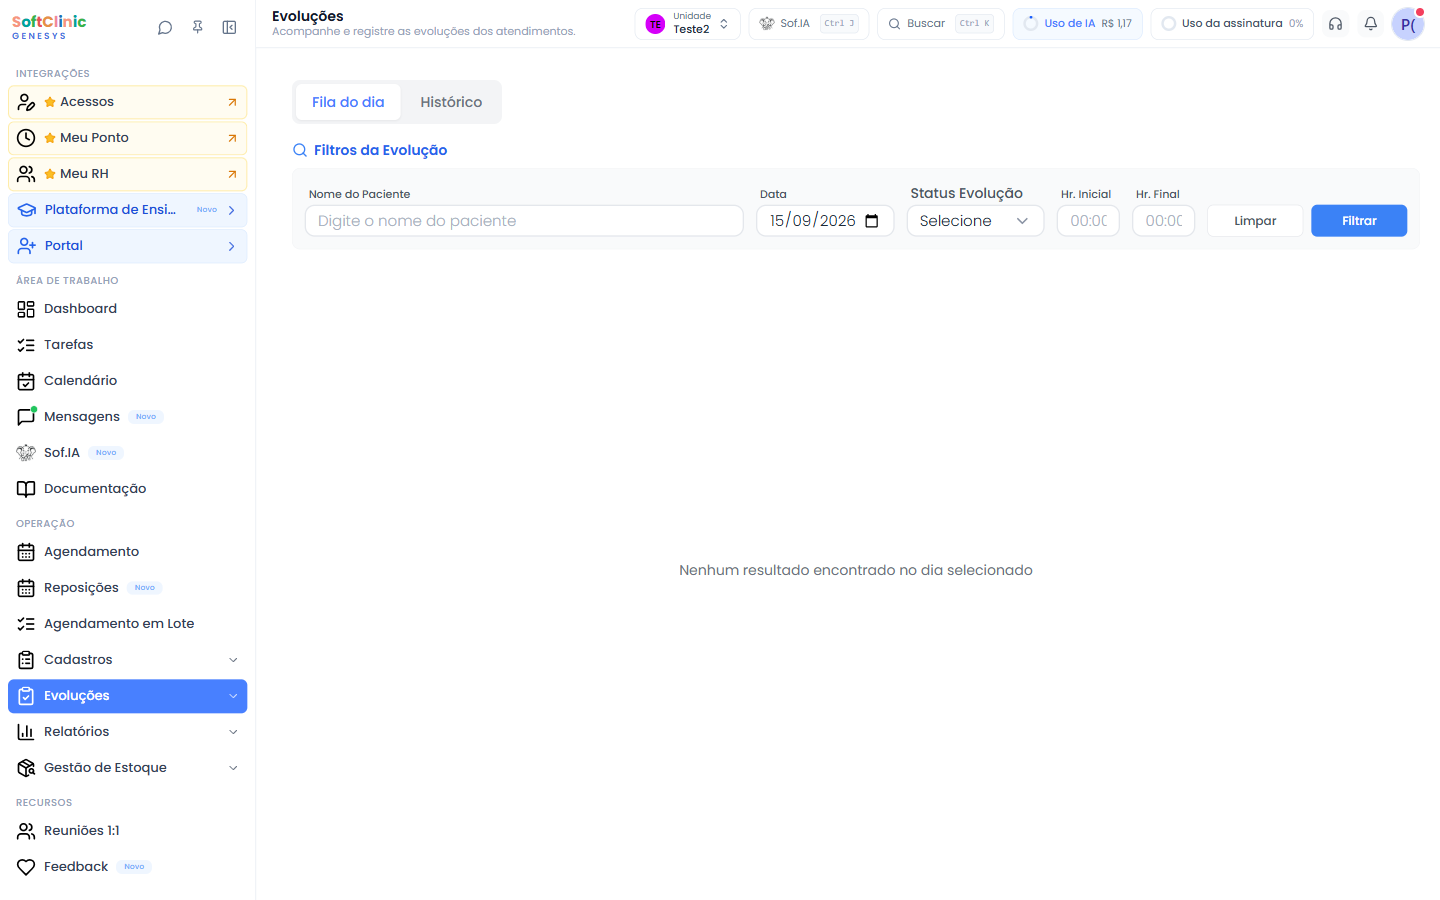
Task: Click the Documentação book icon
Action: pyautogui.click(x=26, y=489)
